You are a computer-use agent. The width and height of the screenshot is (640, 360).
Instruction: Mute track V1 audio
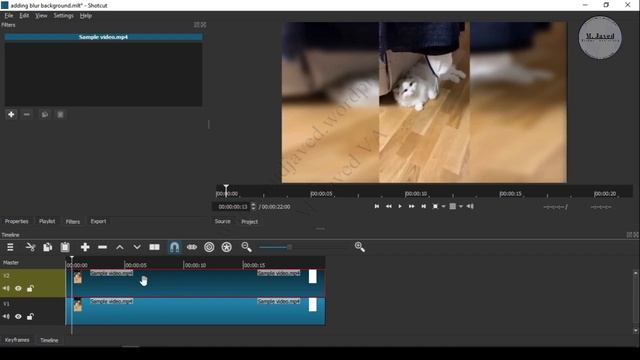(x=6, y=316)
